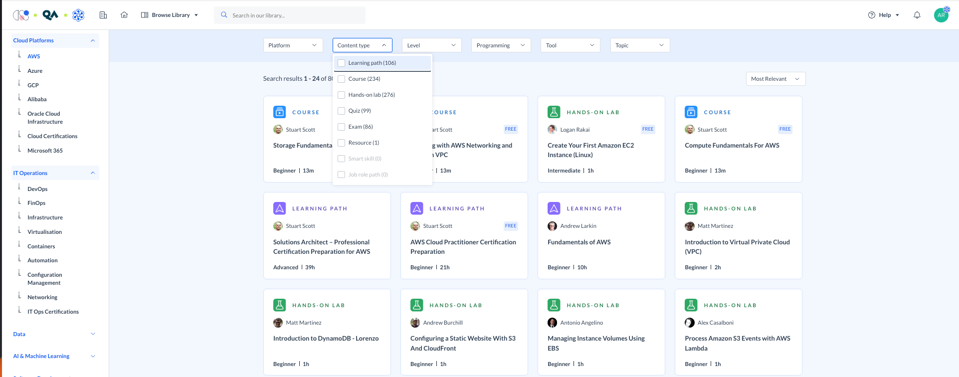Open the user avatar profile icon
Screen dimensions: 959x377
(941, 15)
